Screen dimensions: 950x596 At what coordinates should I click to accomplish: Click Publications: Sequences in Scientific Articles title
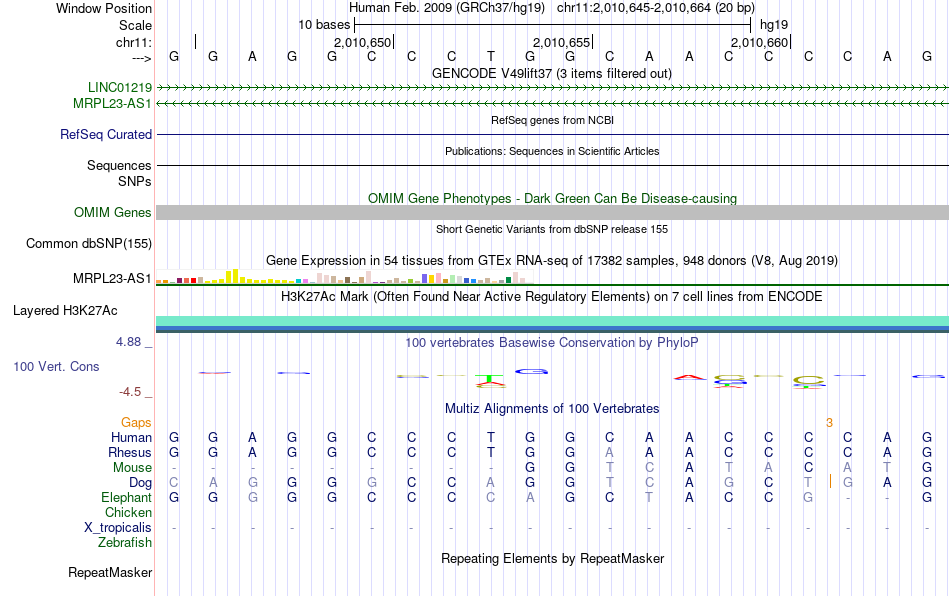552,151
